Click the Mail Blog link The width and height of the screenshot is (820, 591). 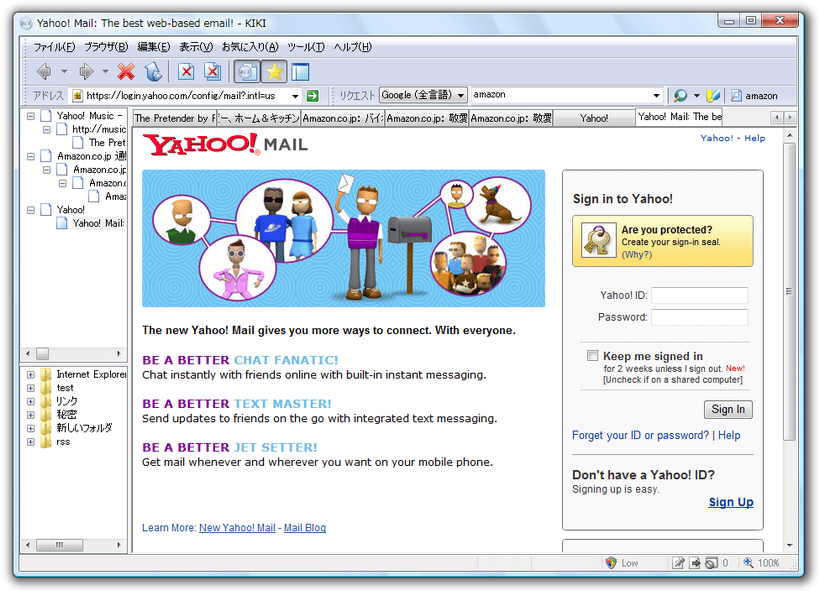point(305,528)
